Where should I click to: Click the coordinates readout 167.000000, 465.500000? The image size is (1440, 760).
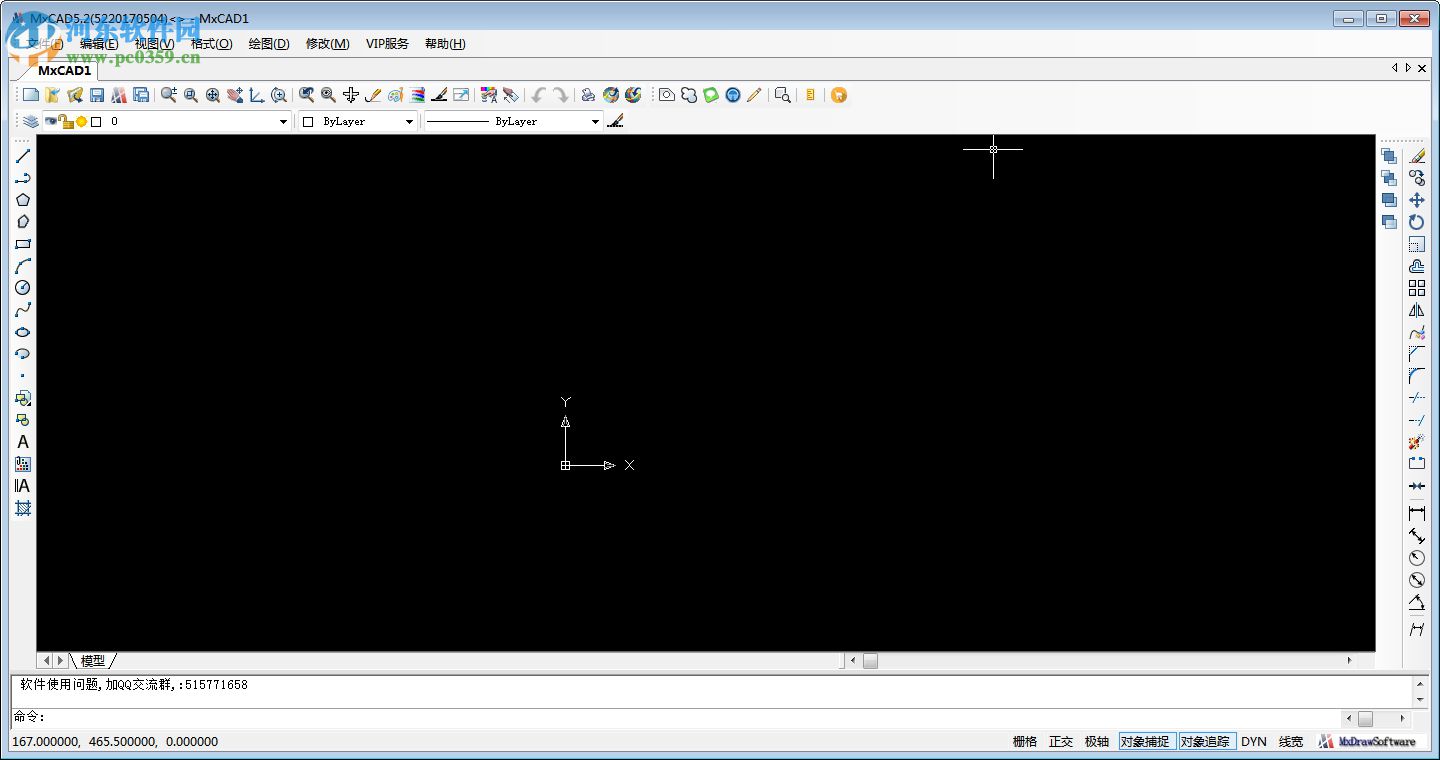[115, 742]
